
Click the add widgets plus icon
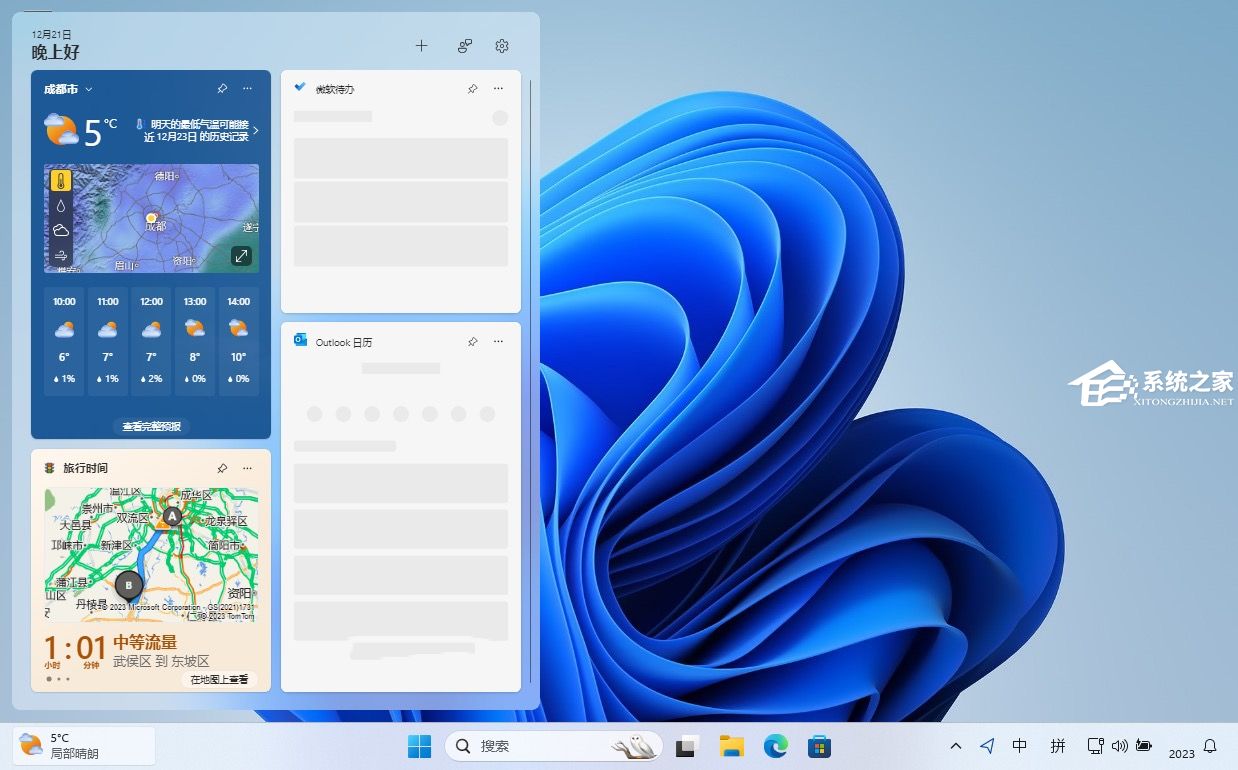421,46
